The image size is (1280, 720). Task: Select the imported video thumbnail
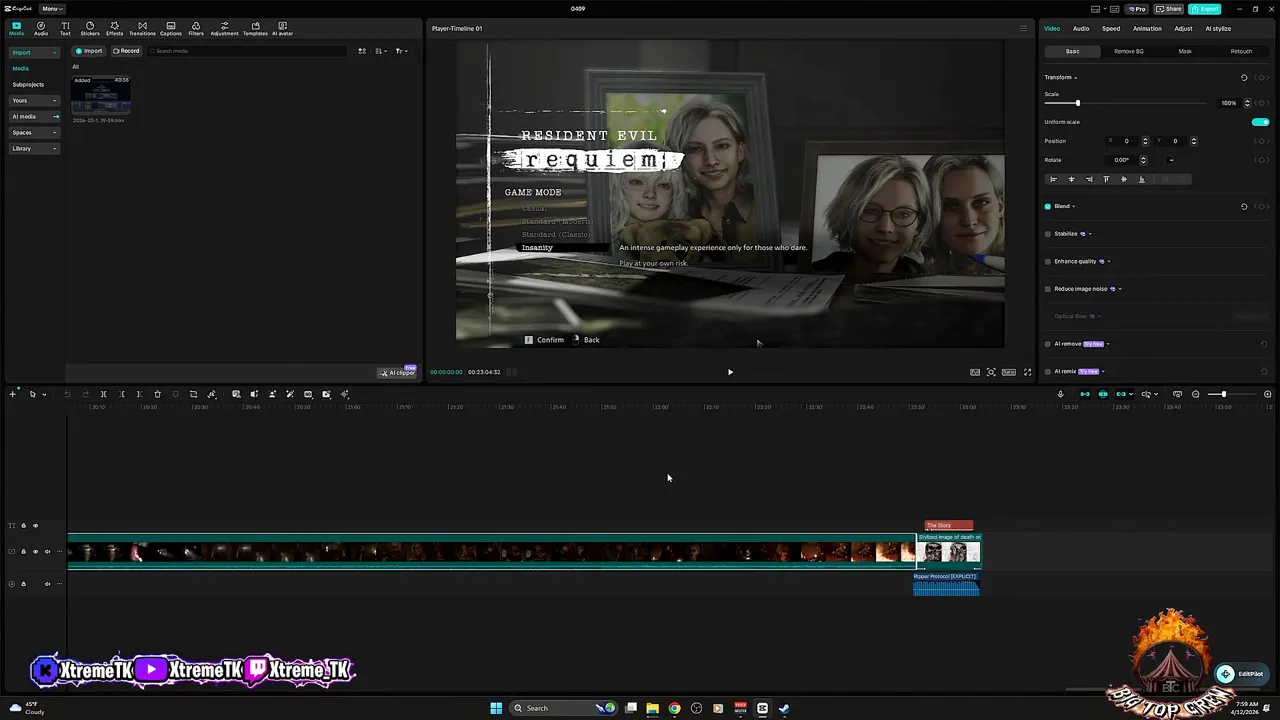tap(101, 96)
